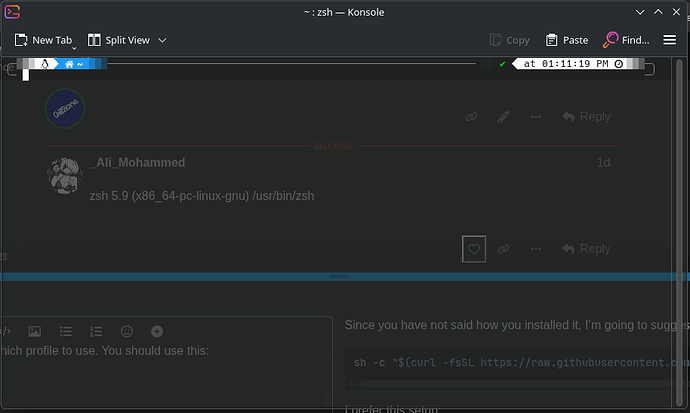
Task: Click the composer resize grip handle
Action: (339, 277)
